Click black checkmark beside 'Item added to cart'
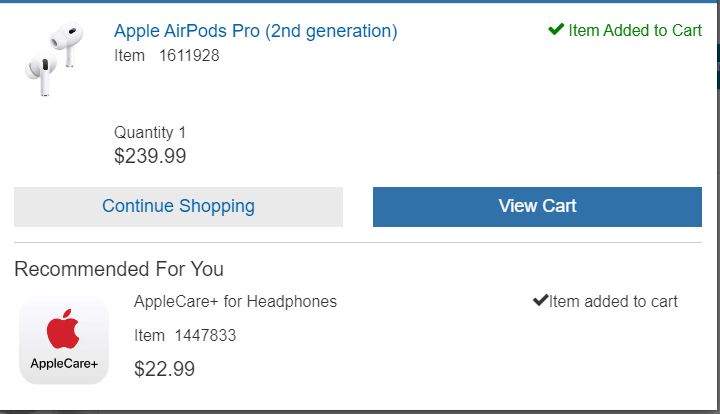Viewport: 720px width, 414px height. [x=540, y=300]
